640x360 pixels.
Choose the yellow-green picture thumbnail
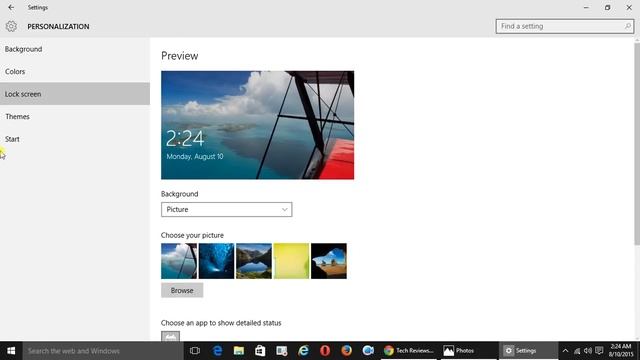[291, 261]
